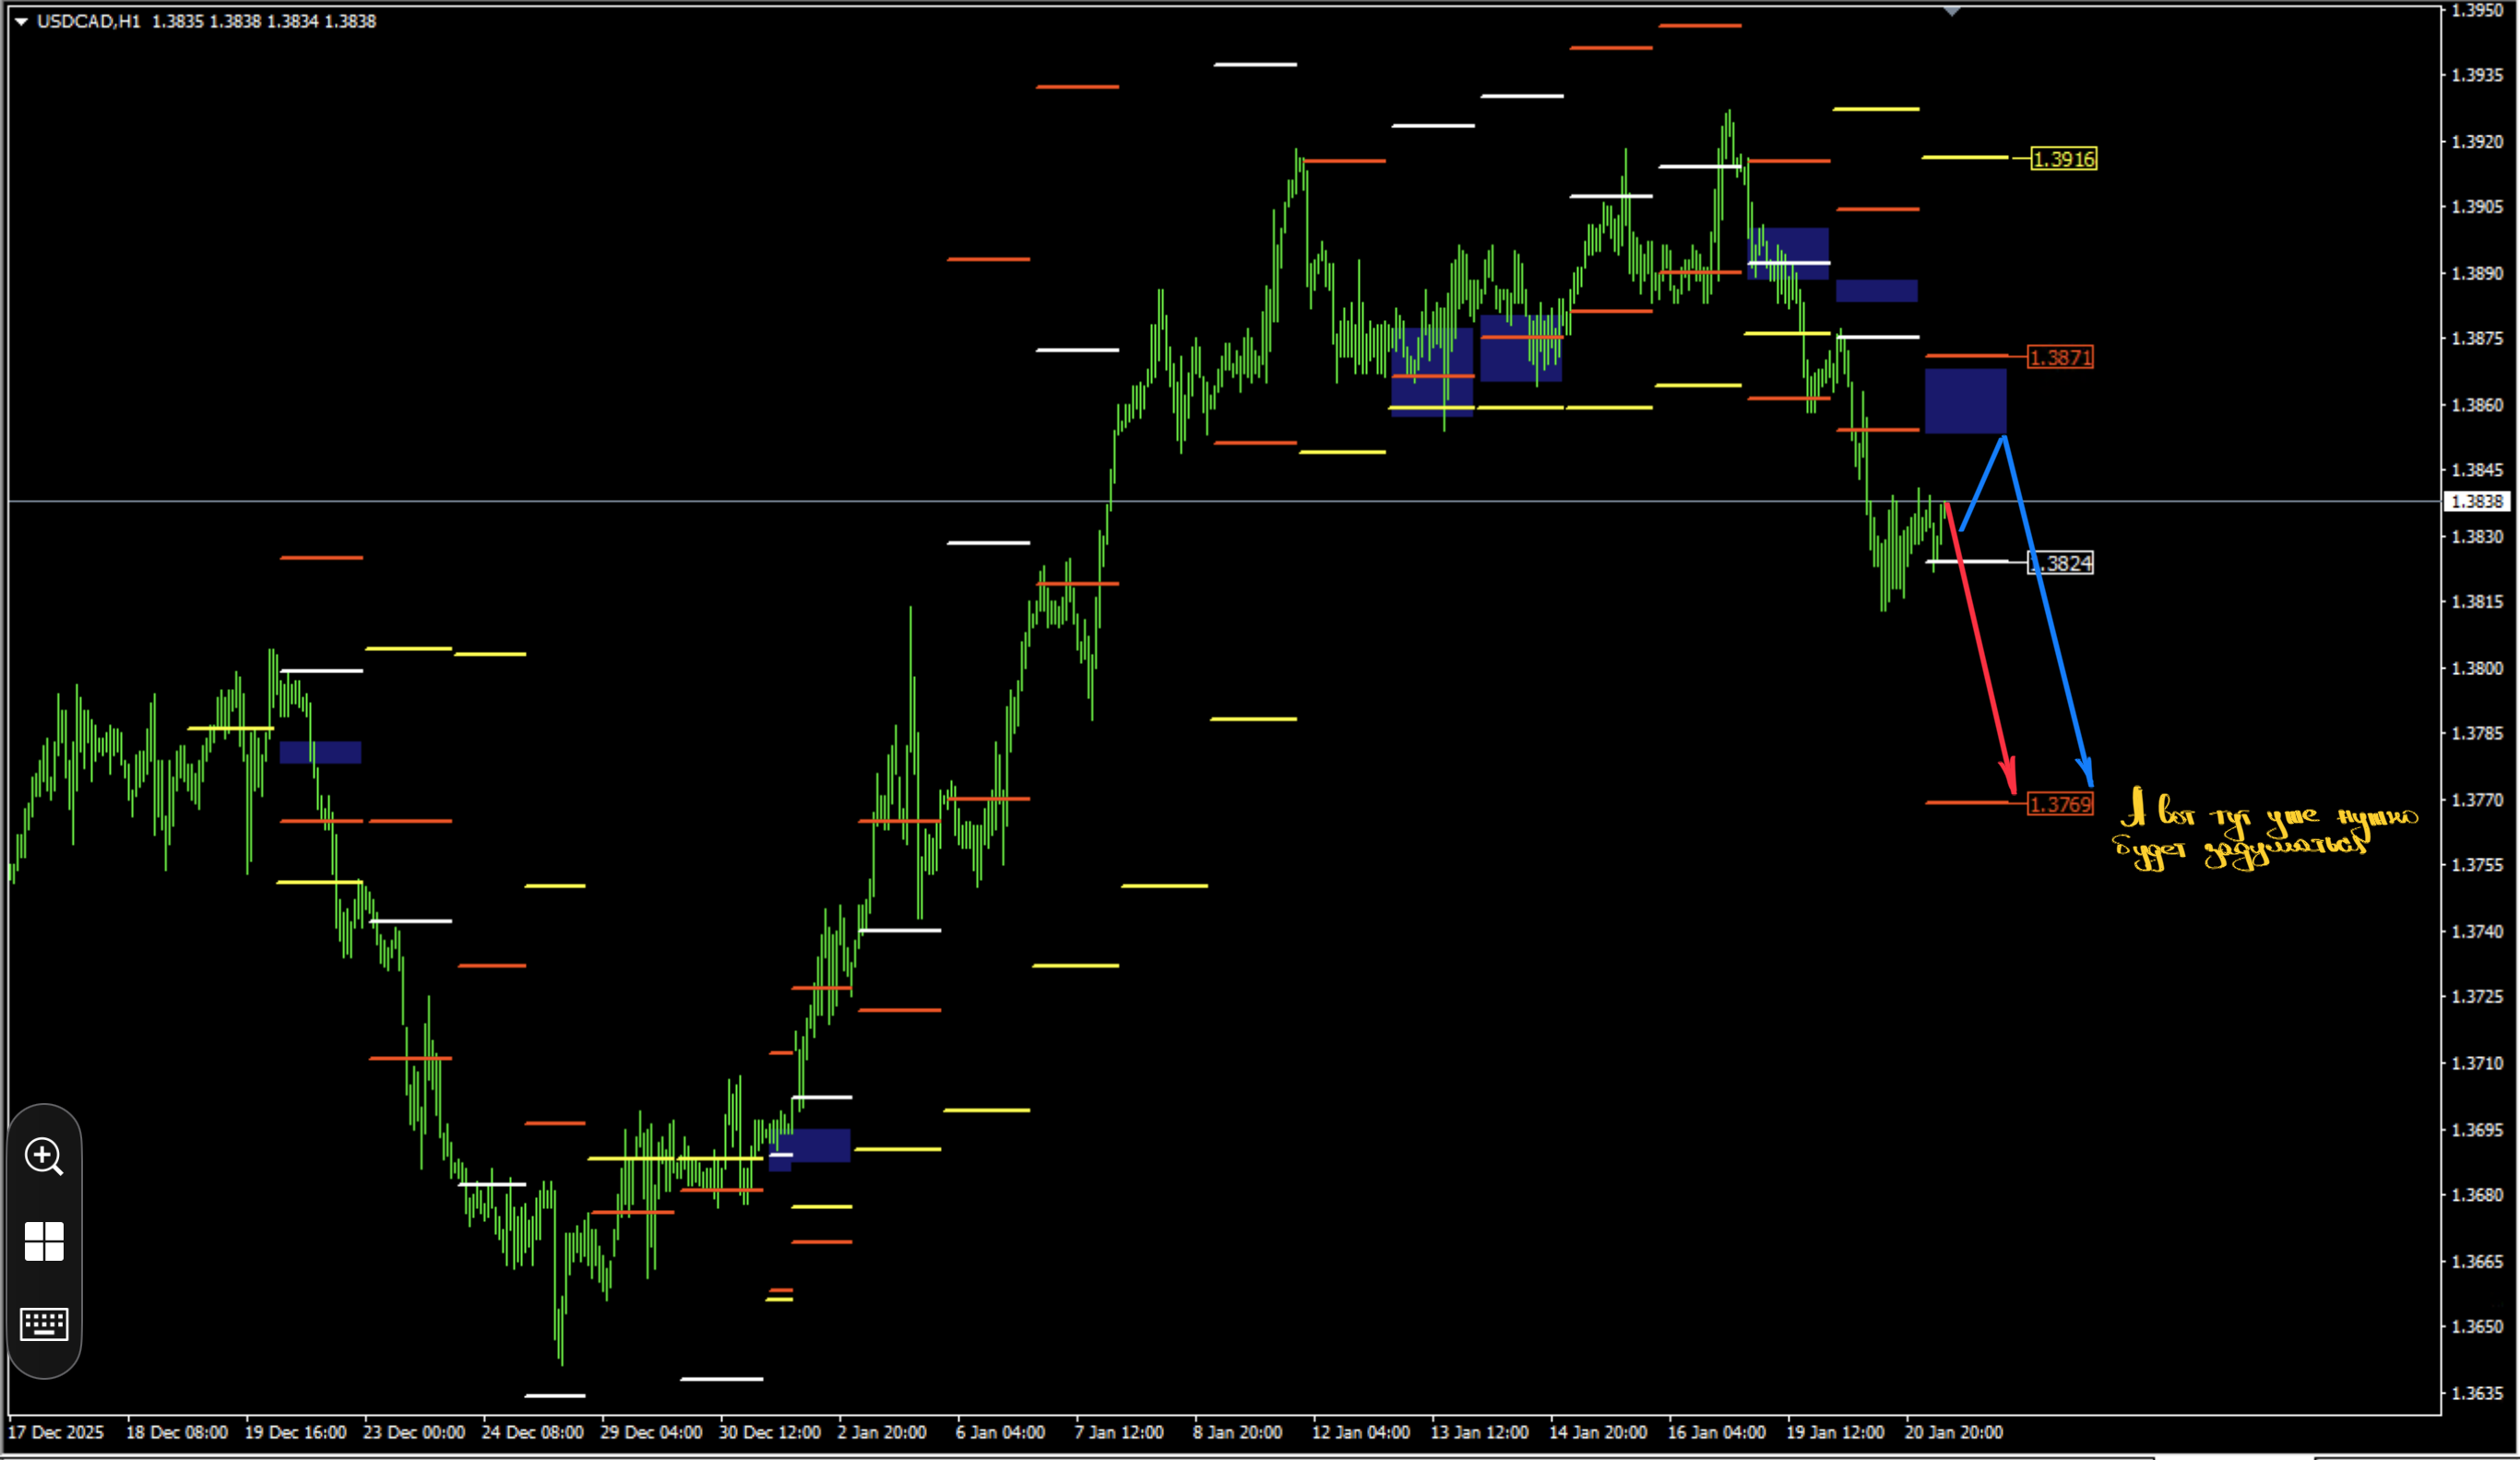Click the 1.3695 price scale value

click(x=2478, y=1129)
